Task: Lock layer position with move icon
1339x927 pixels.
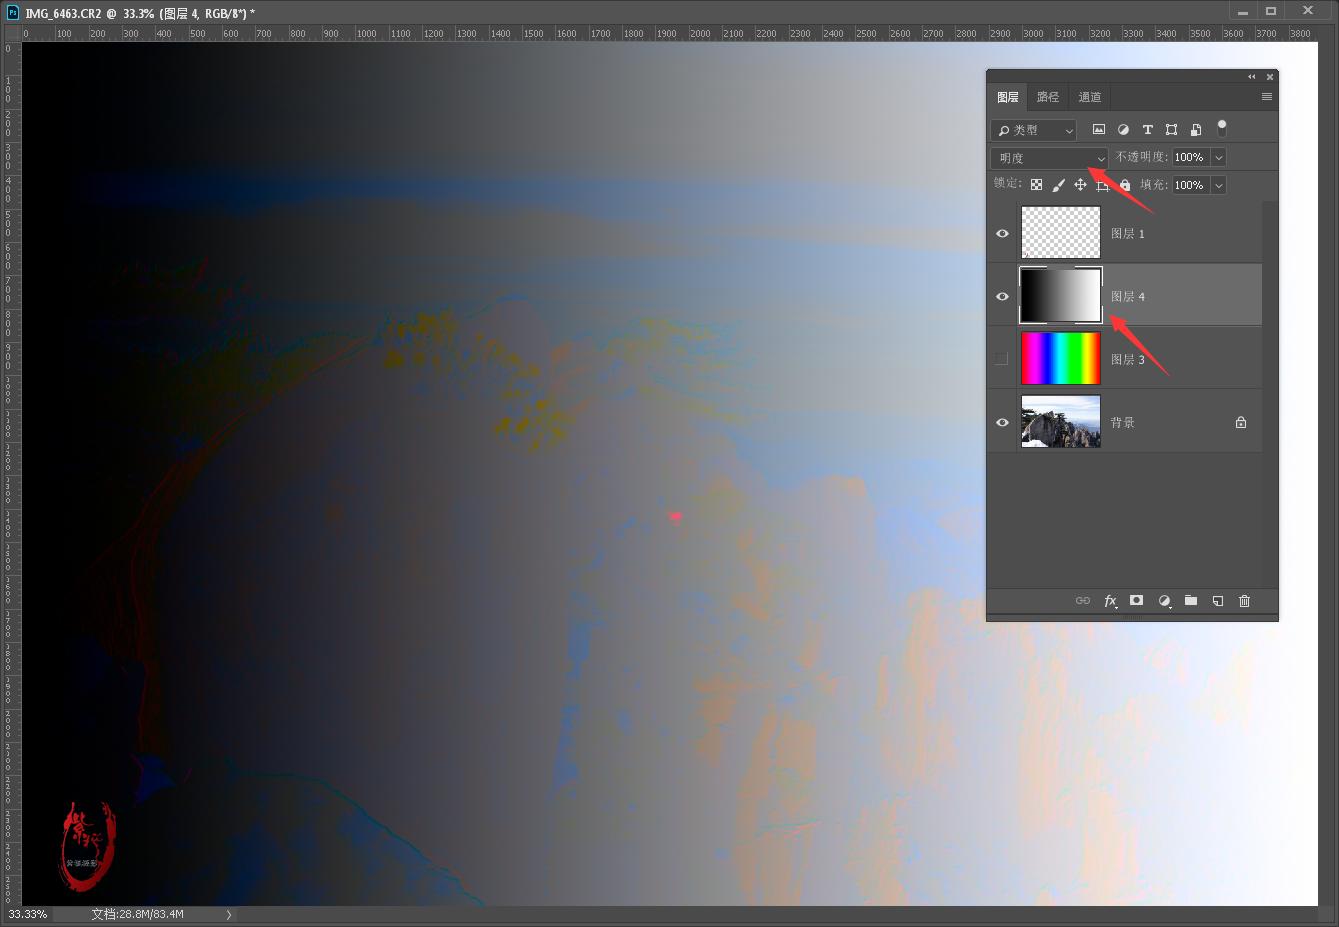Action: (x=1080, y=185)
